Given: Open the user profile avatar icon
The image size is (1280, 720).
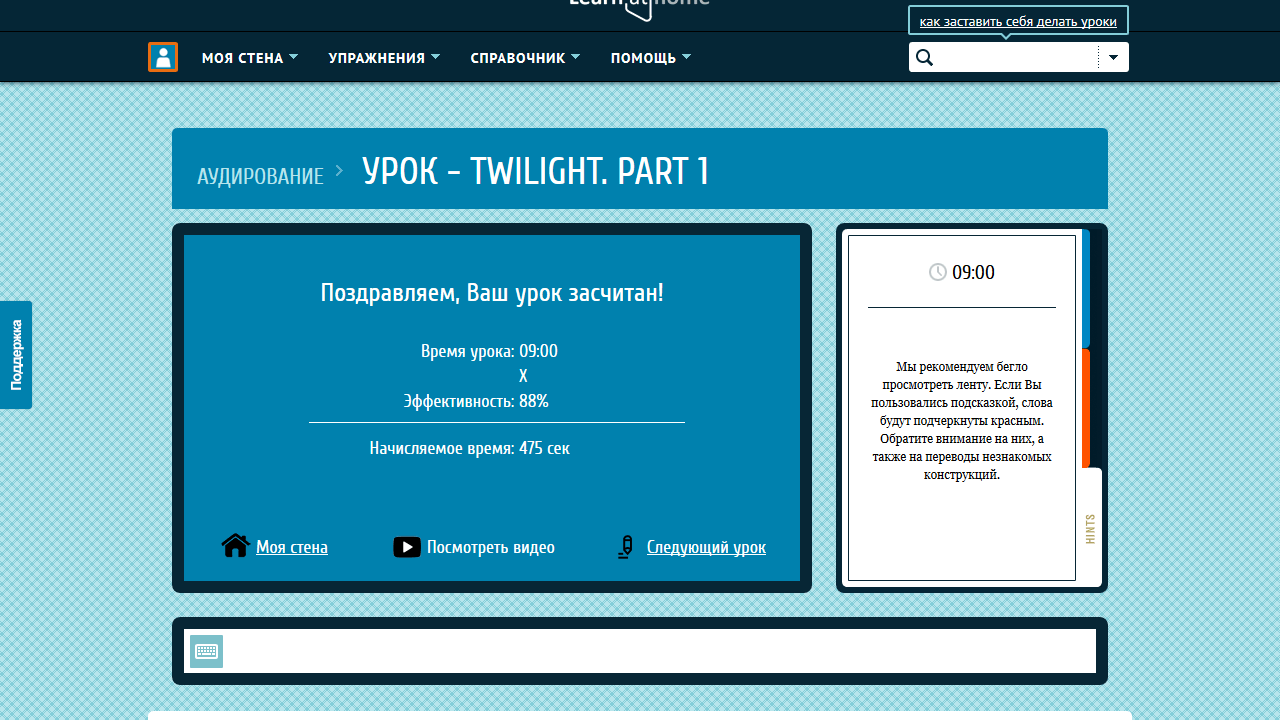Looking at the screenshot, I should pyautogui.click(x=163, y=57).
